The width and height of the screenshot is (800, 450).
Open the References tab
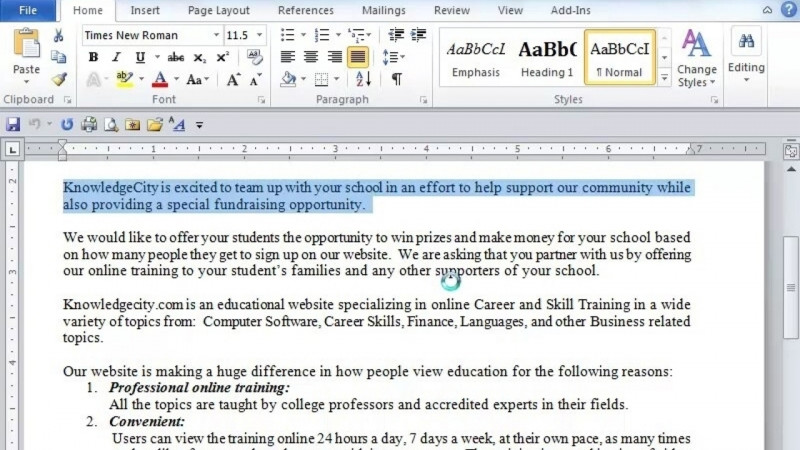click(x=306, y=10)
